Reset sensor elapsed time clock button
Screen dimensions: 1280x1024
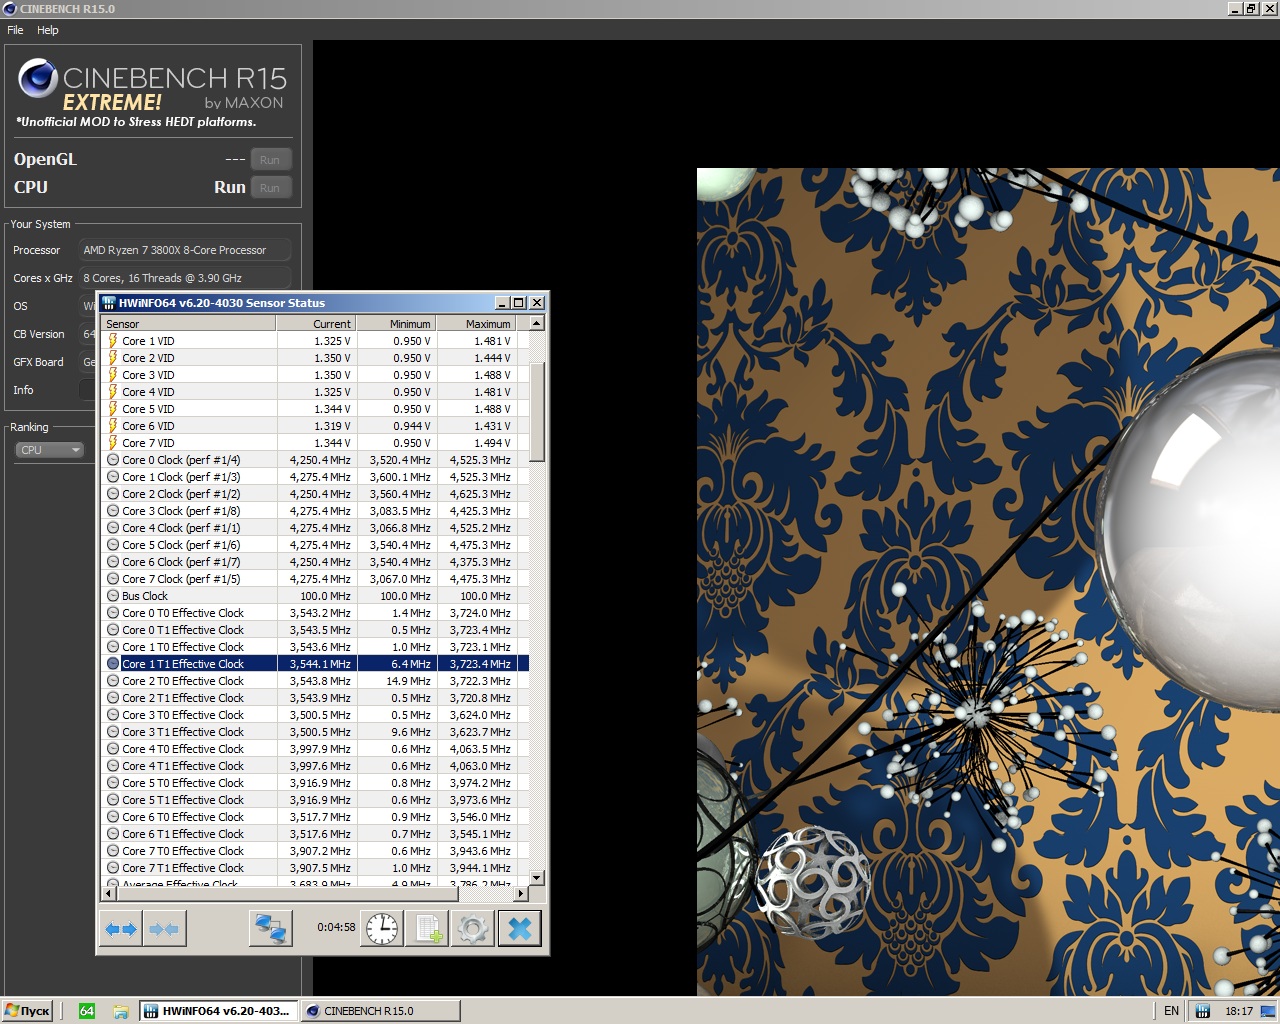click(x=382, y=929)
